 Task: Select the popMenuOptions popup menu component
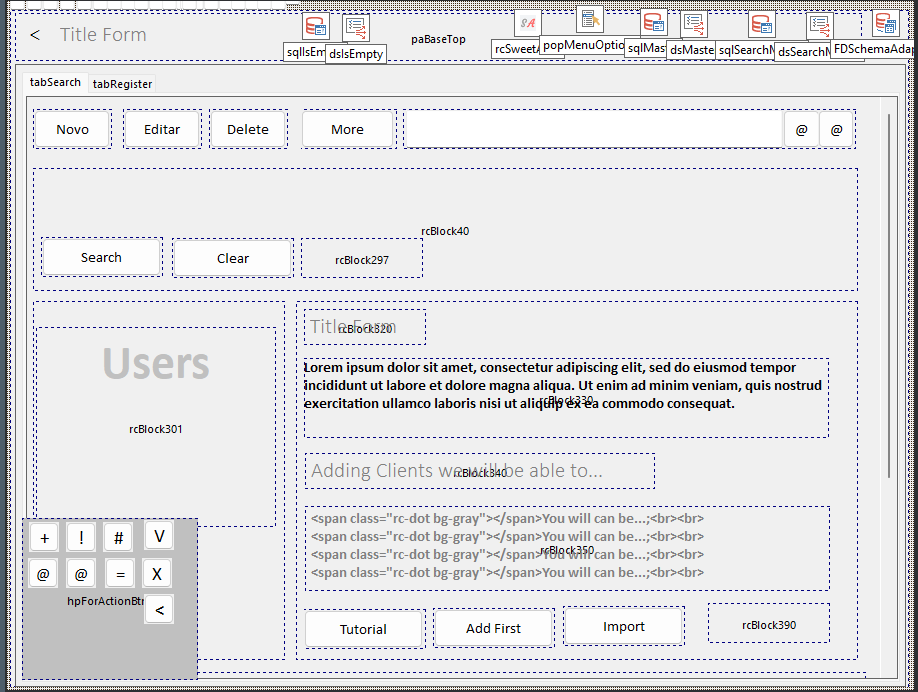(x=589, y=19)
